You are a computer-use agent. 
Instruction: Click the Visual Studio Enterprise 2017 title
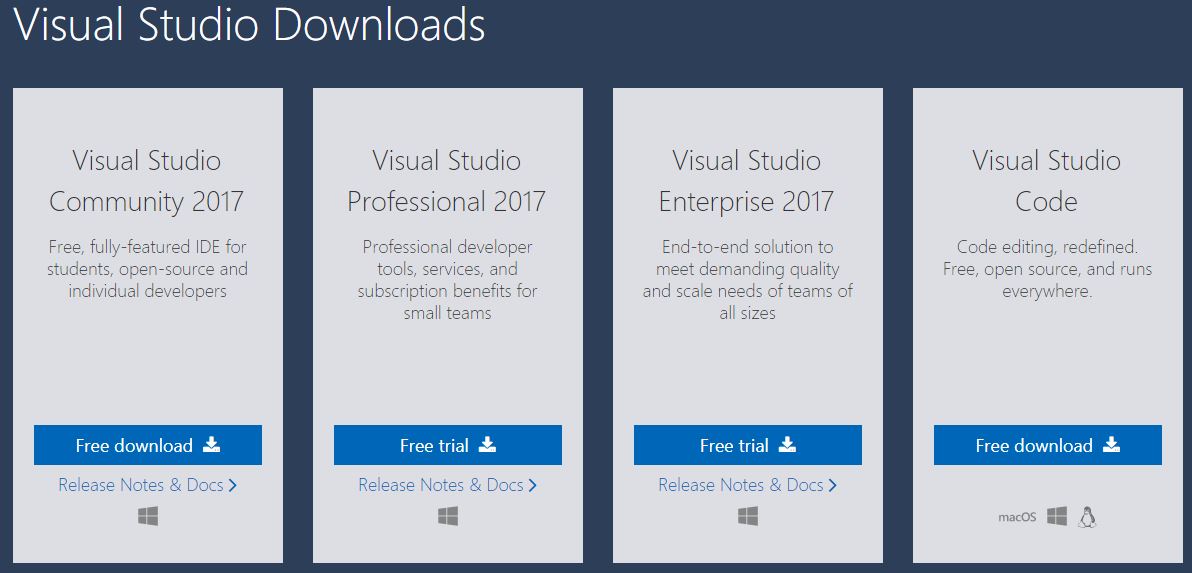tap(747, 181)
